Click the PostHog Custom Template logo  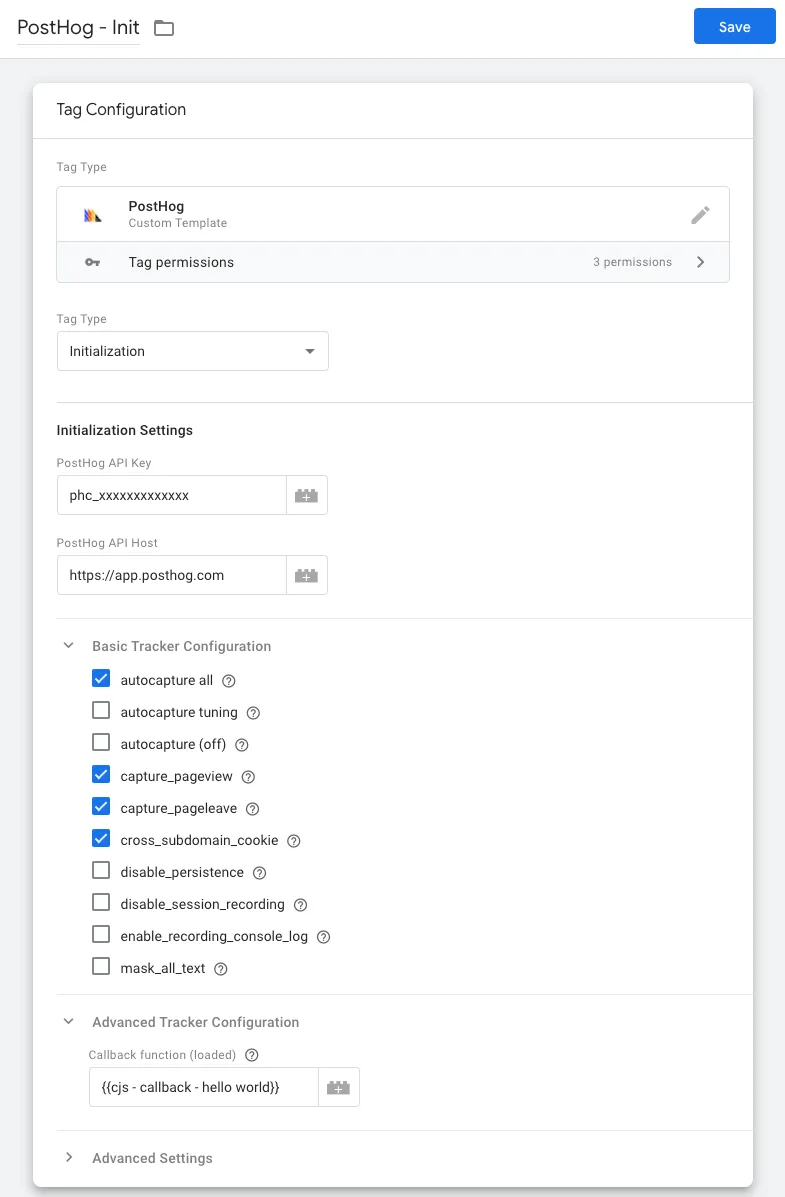point(94,214)
